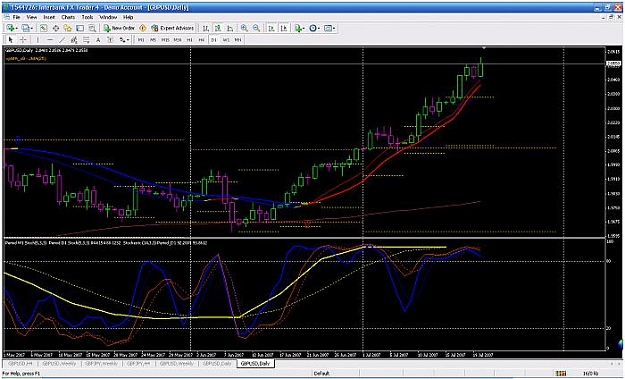Click the New Order button
This screenshot has width=625, height=379.
coord(119,28)
